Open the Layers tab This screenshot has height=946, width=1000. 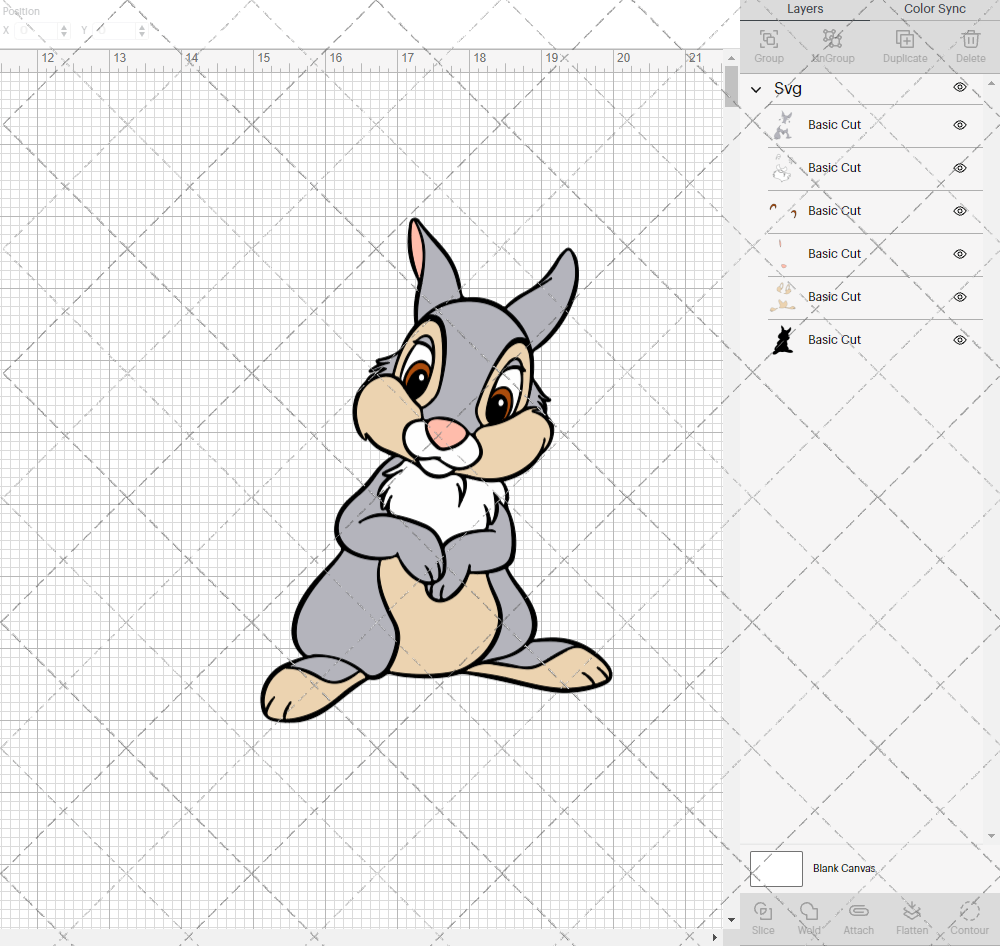click(805, 9)
